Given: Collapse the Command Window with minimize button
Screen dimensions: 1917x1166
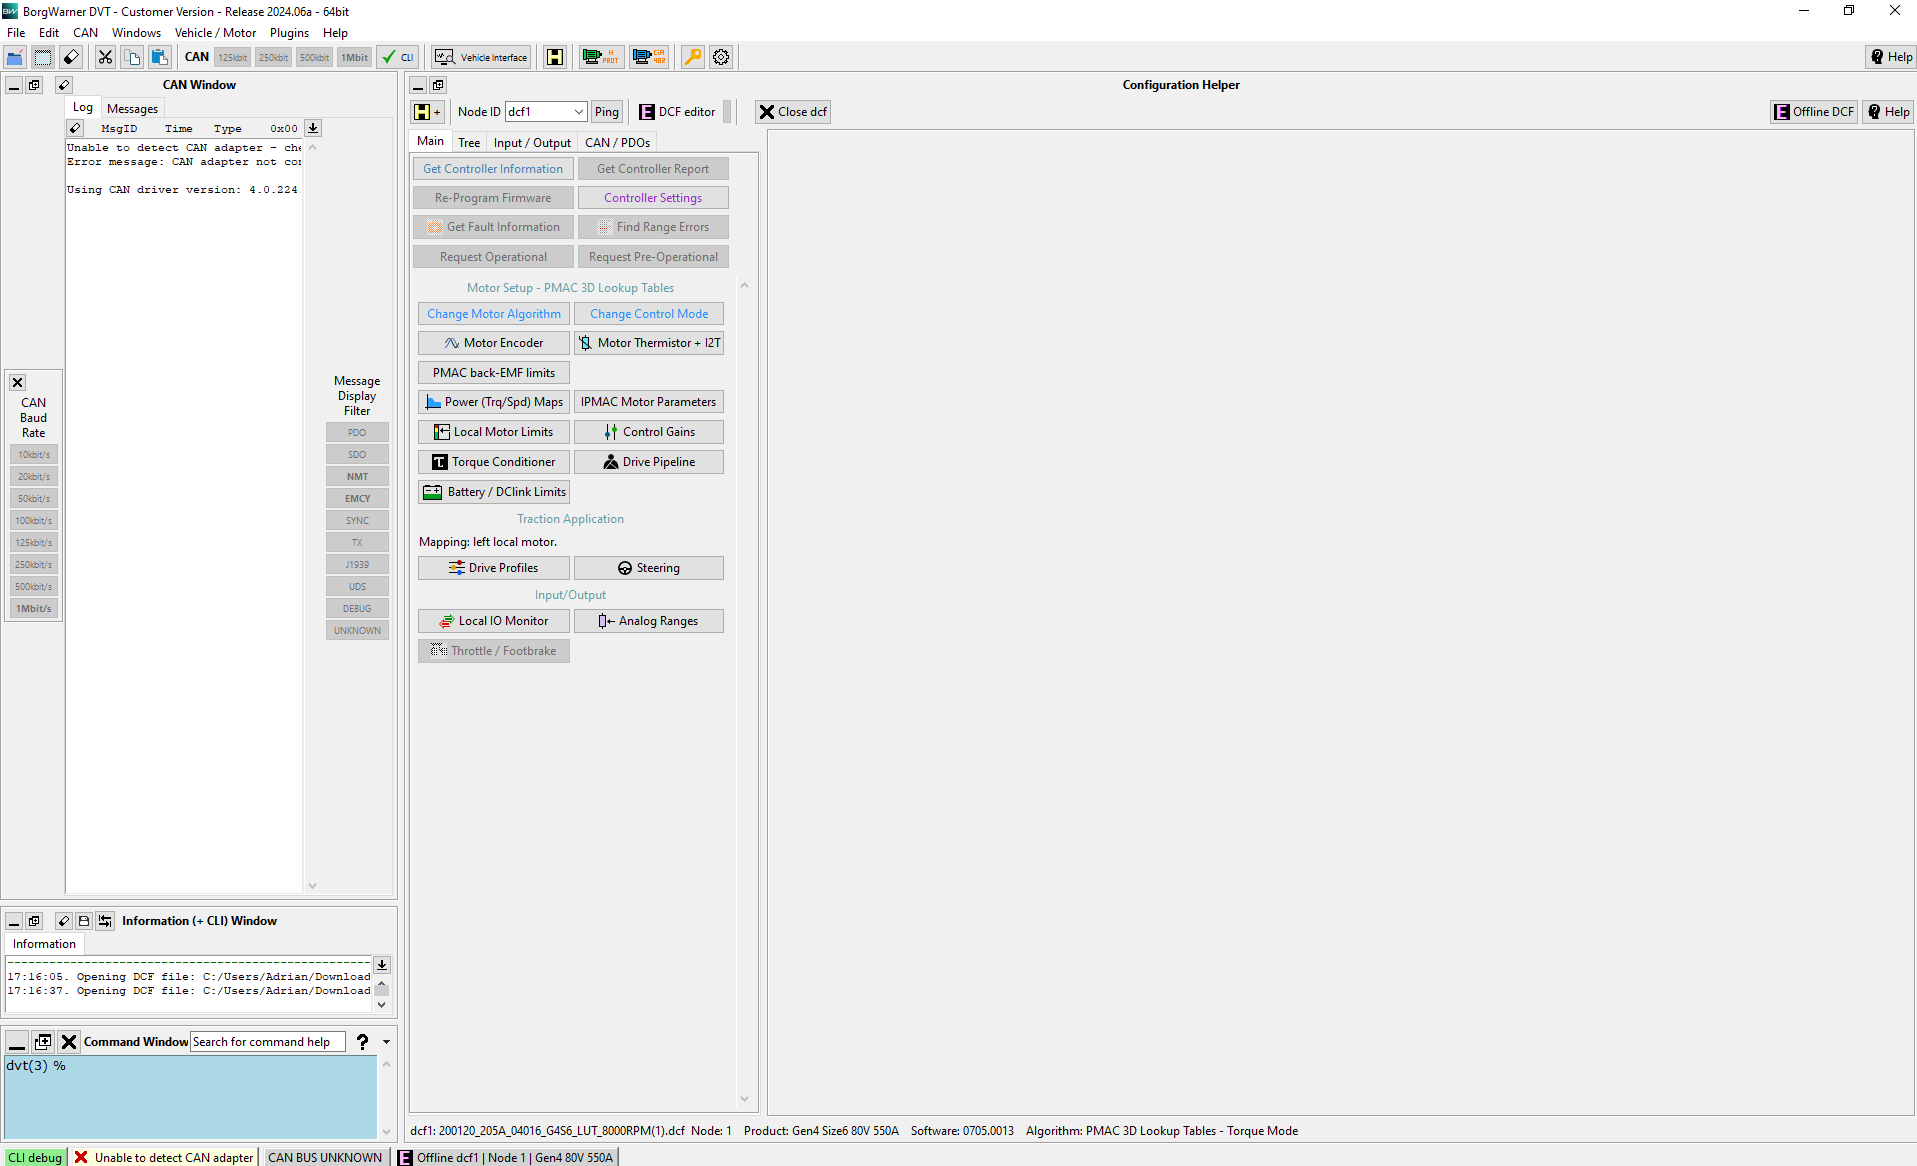Looking at the screenshot, I should (x=17, y=1042).
